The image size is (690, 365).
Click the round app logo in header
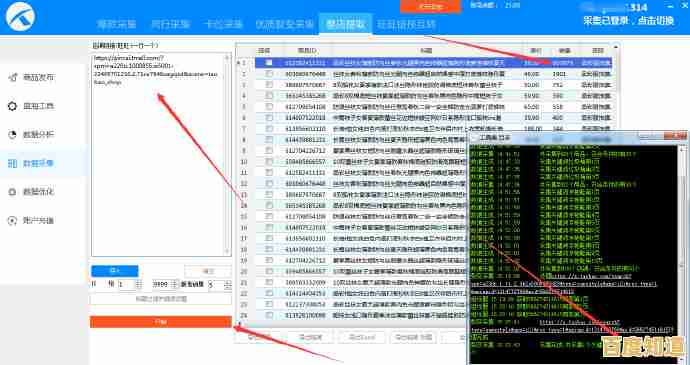click(20, 16)
